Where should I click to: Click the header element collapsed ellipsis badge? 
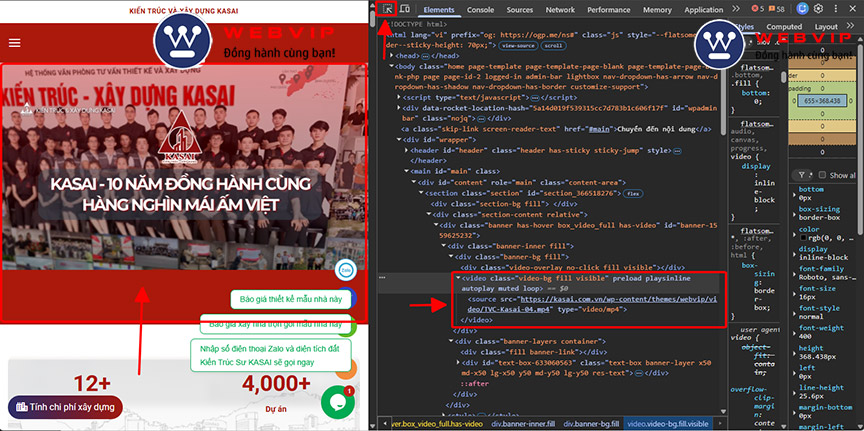pos(677,150)
